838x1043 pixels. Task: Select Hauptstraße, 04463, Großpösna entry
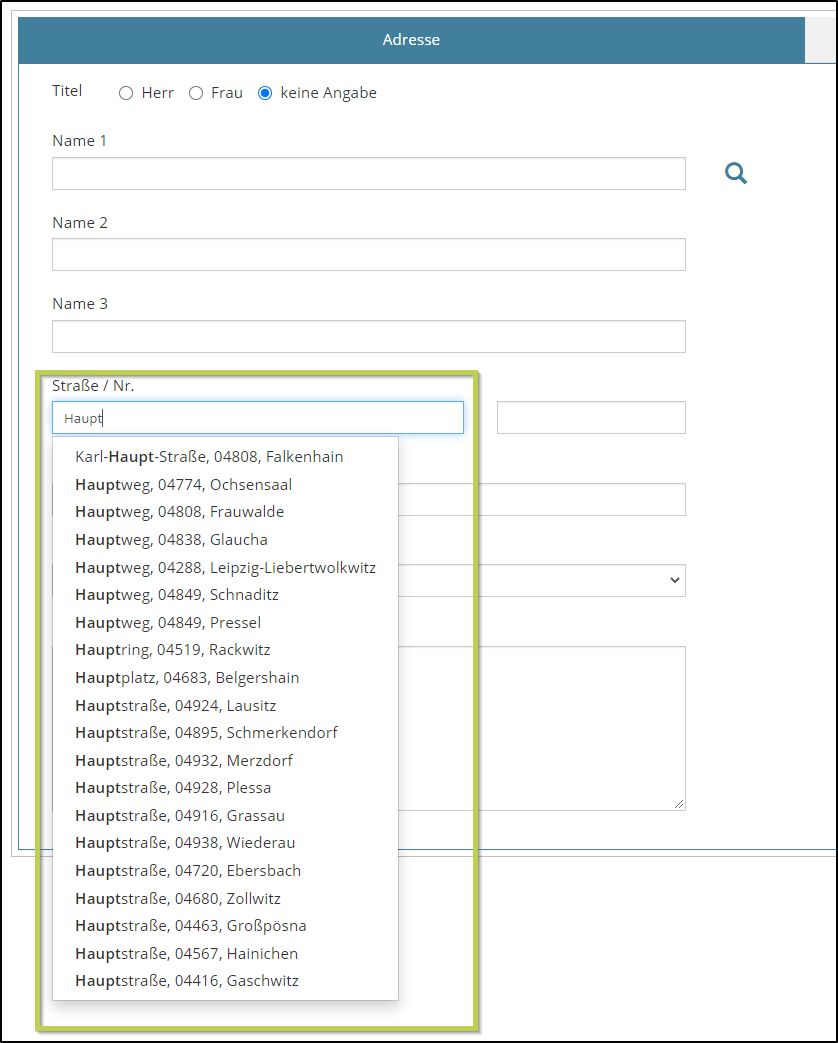190,926
